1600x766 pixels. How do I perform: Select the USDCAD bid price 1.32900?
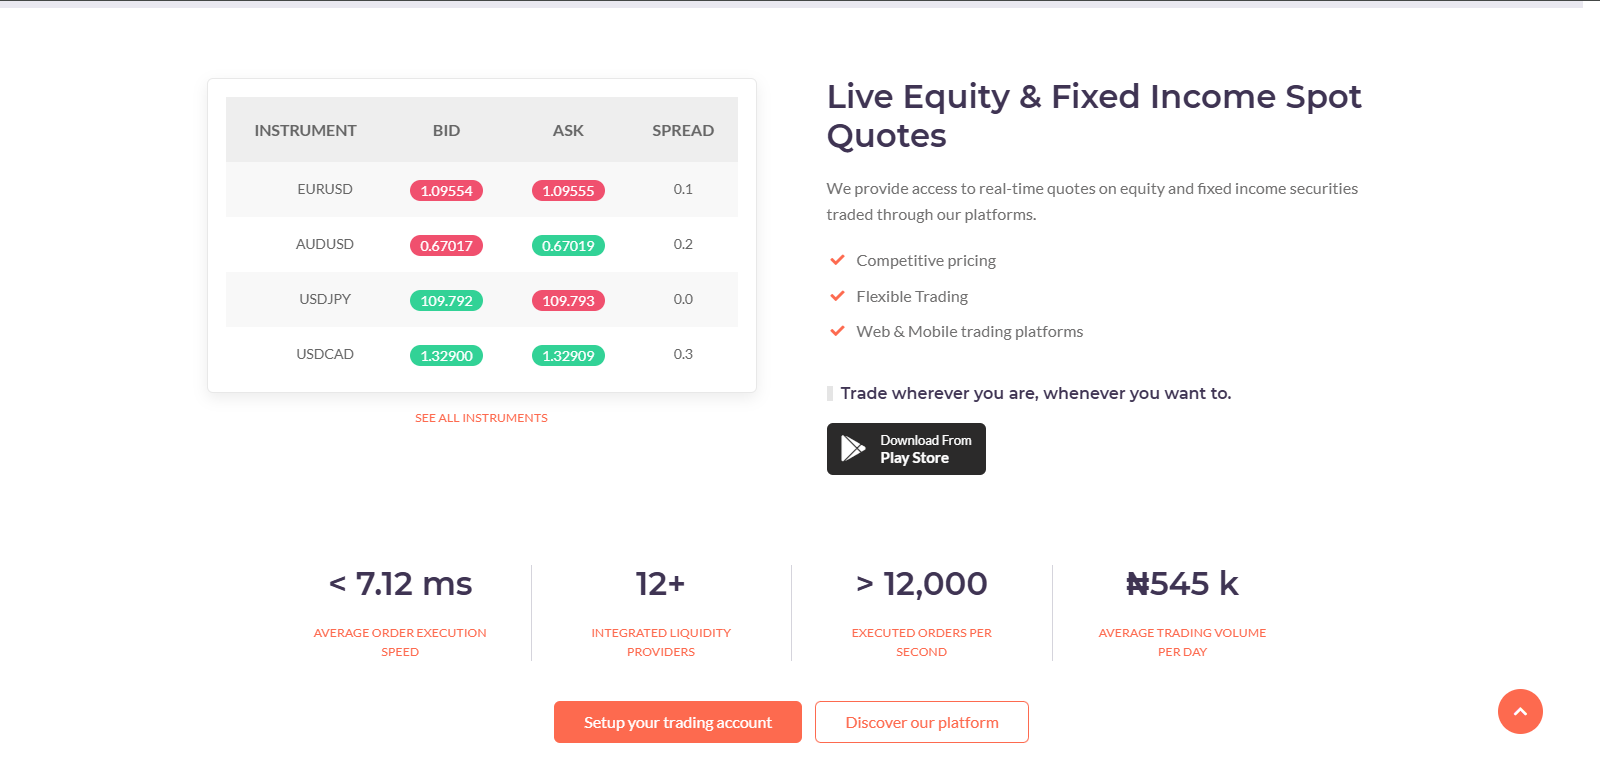pos(446,355)
